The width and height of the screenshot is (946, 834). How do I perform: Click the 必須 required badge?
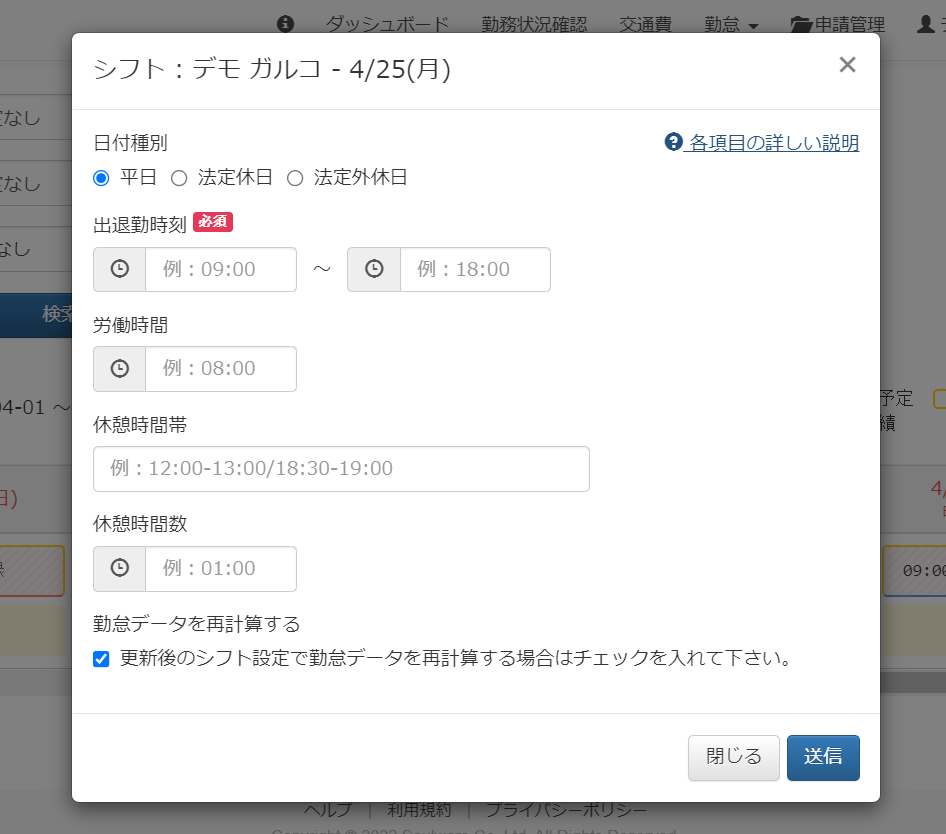point(213,222)
